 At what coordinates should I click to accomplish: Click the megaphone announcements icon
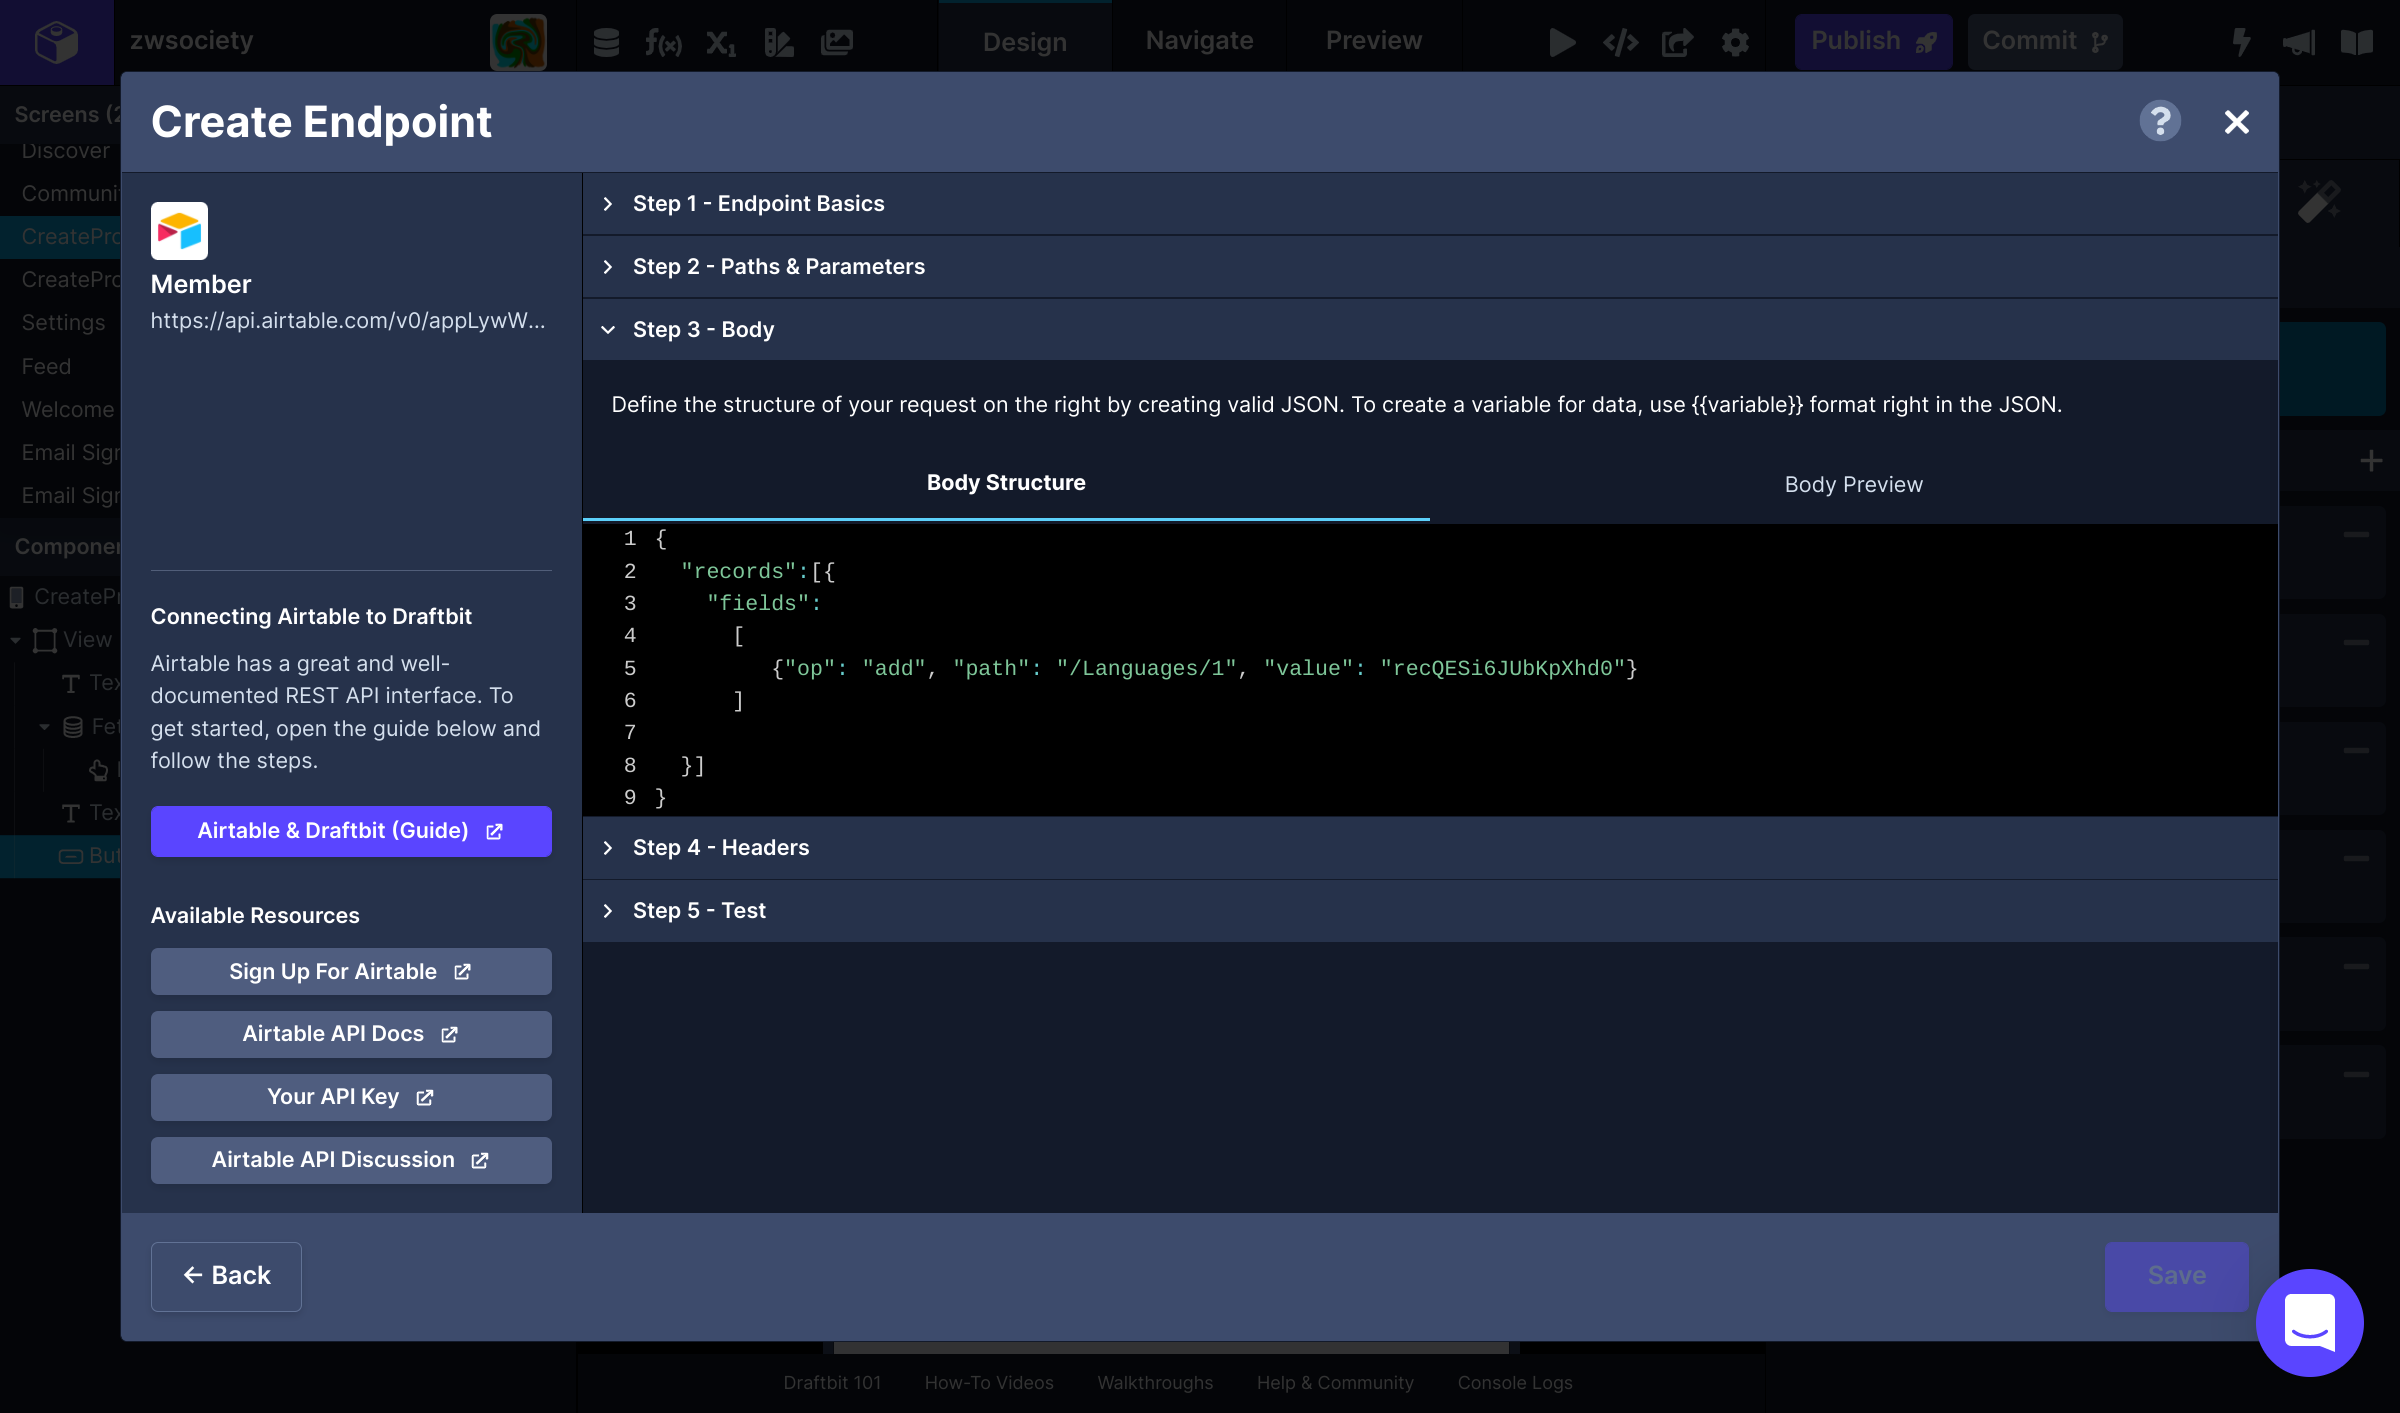pyautogui.click(x=2298, y=42)
